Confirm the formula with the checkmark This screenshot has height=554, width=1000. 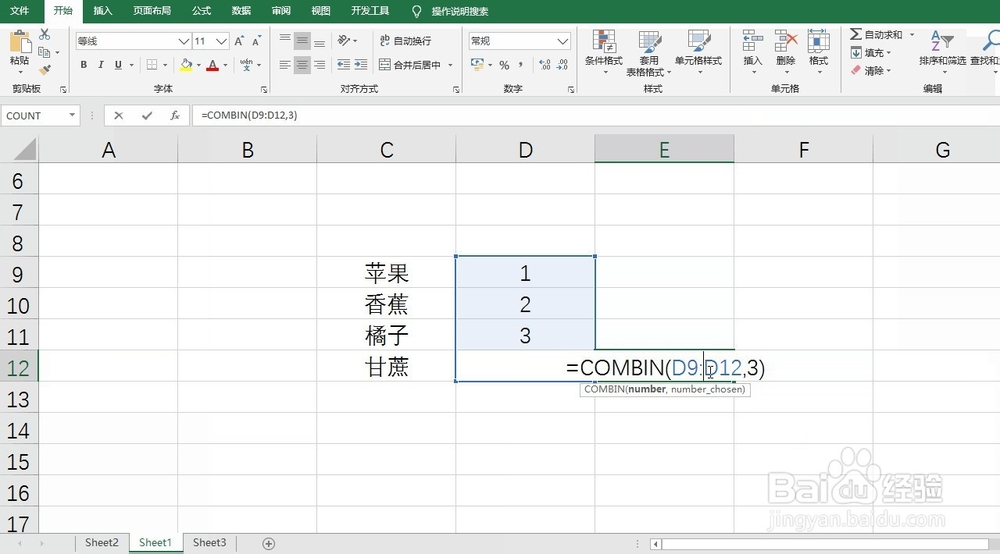point(147,115)
